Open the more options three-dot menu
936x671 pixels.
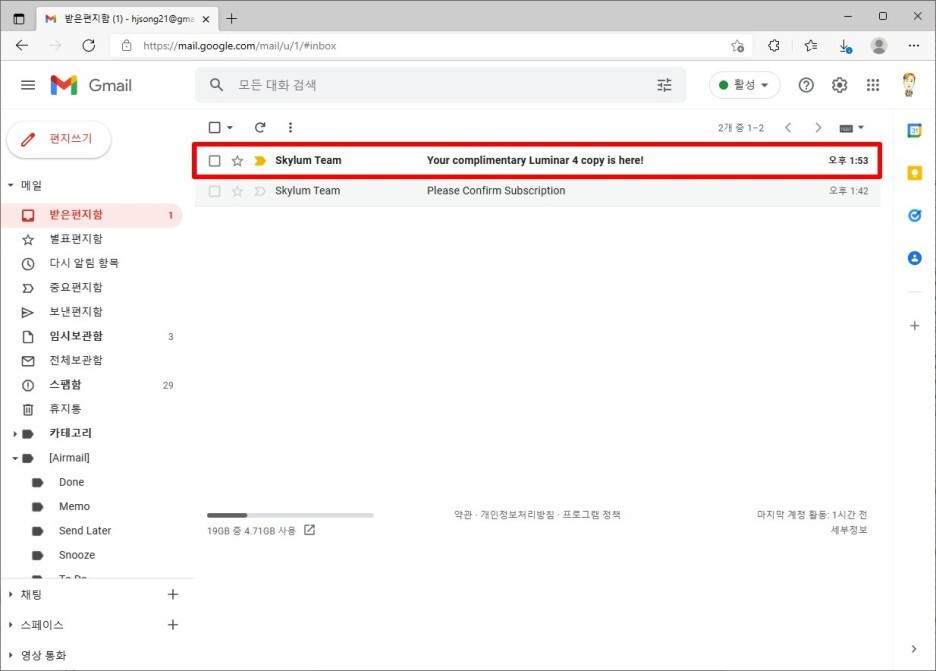click(x=290, y=127)
